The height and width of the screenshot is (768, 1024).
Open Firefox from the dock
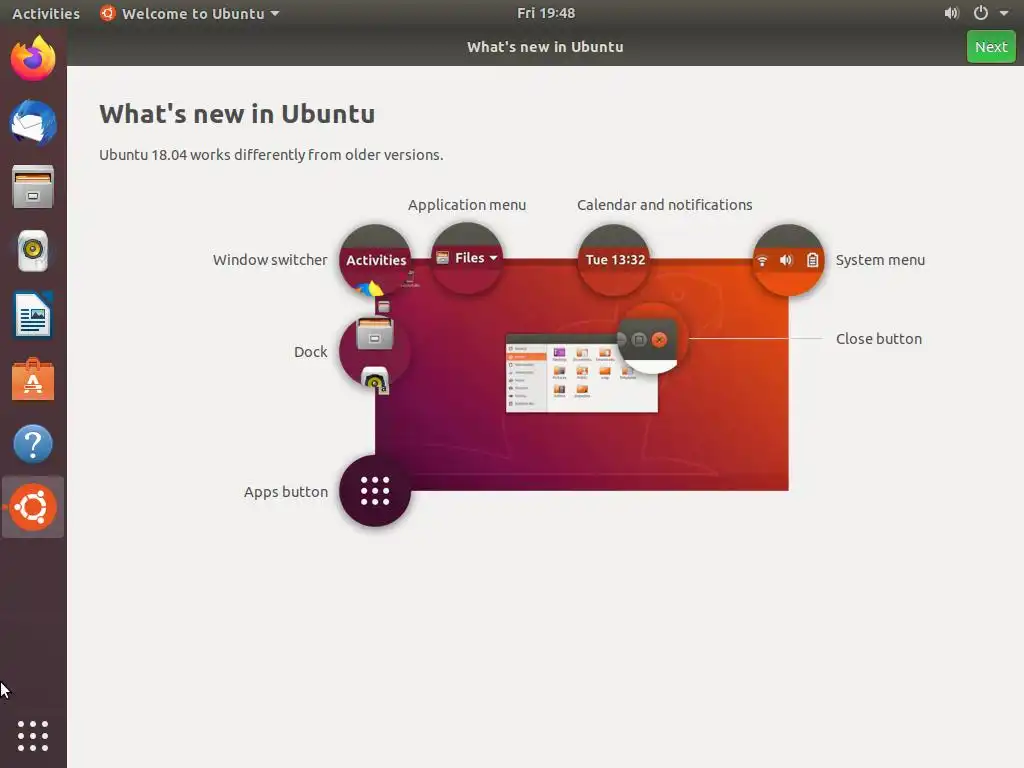click(x=33, y=59)
